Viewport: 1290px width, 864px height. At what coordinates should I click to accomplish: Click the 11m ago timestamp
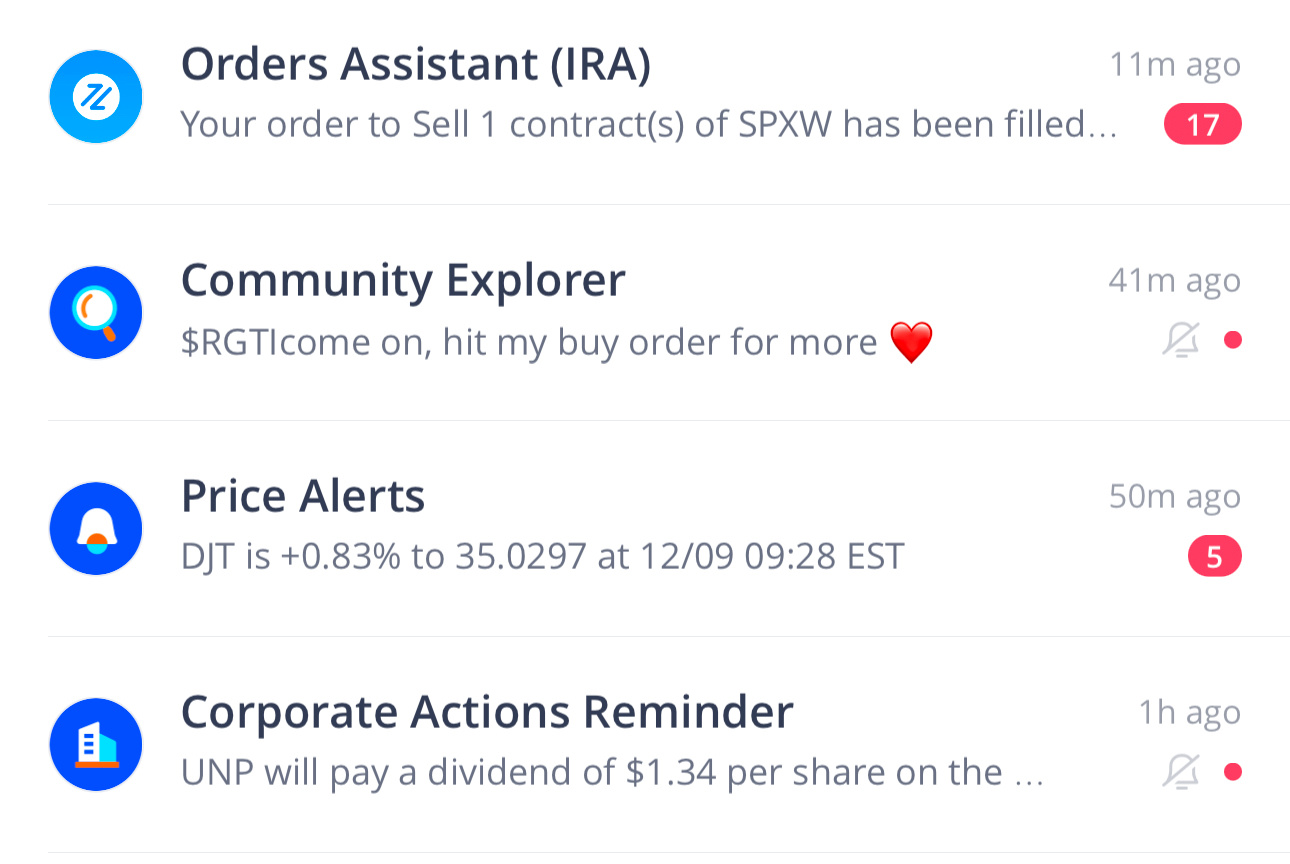click(1174, 65)
